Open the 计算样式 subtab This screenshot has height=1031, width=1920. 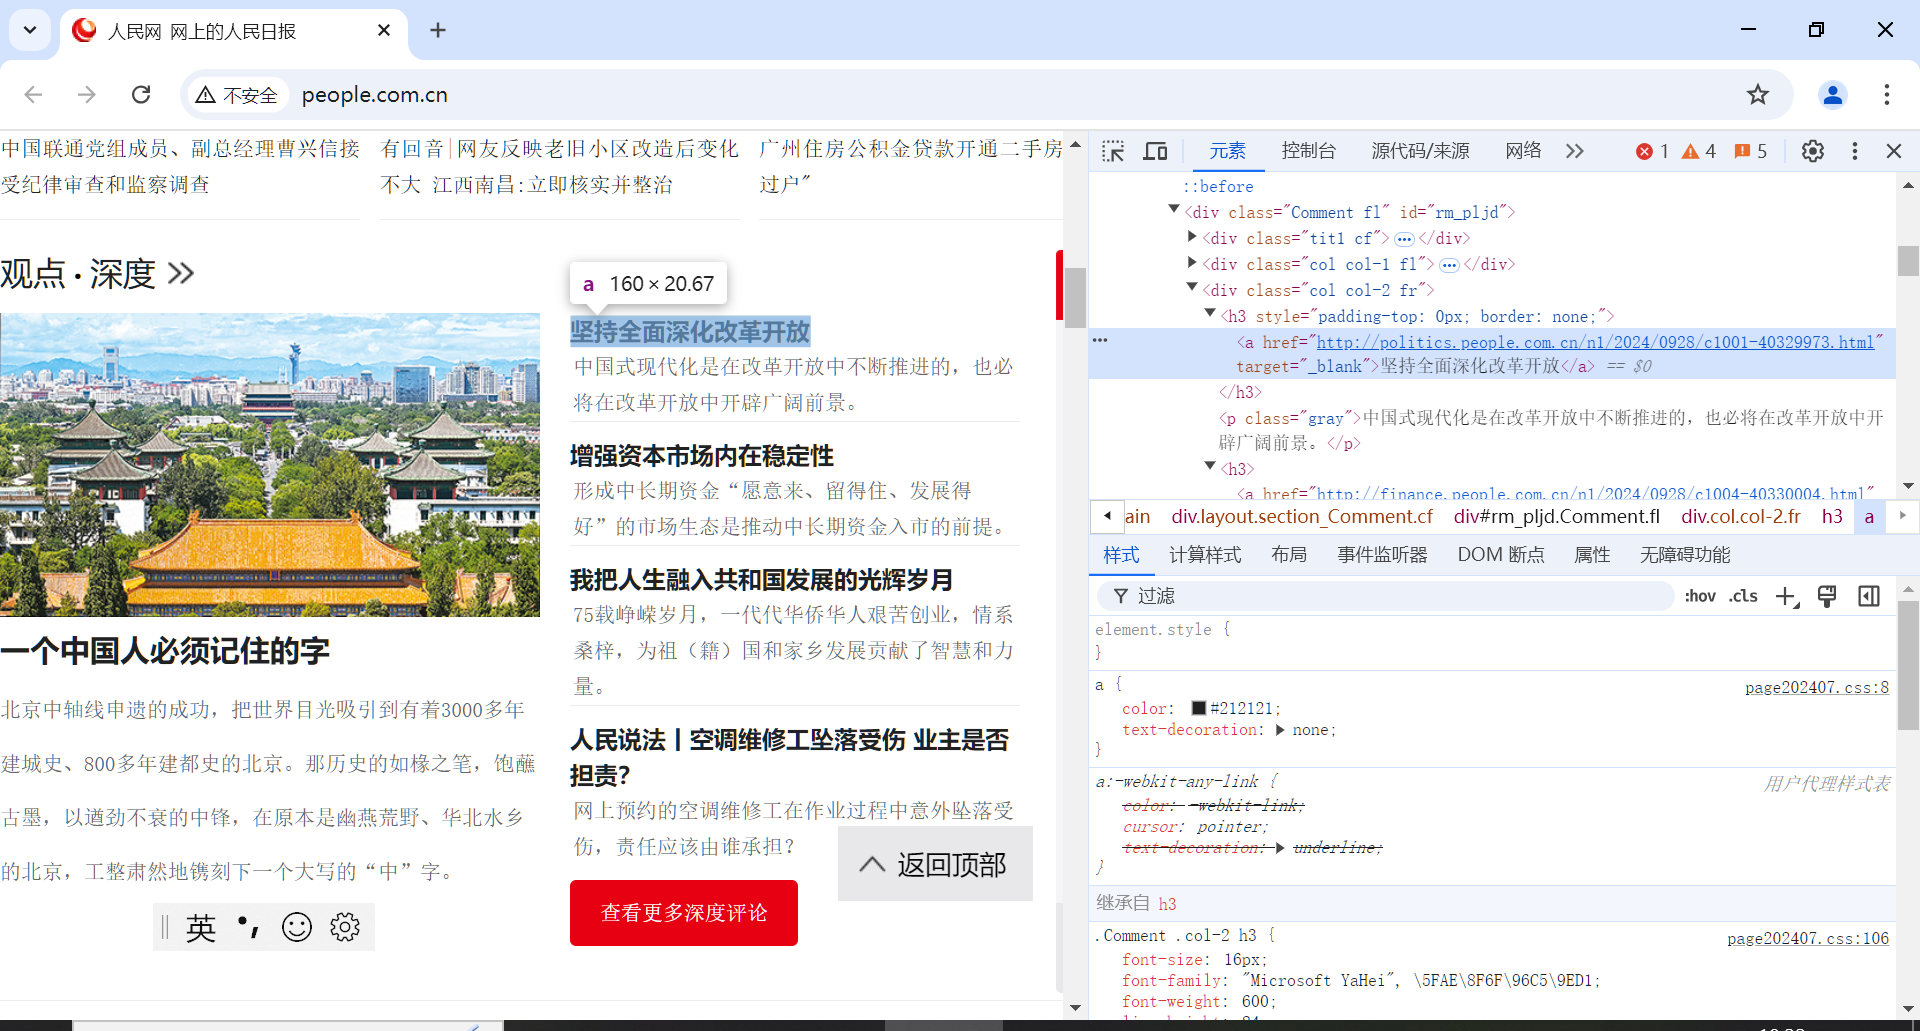(1205, 555)
